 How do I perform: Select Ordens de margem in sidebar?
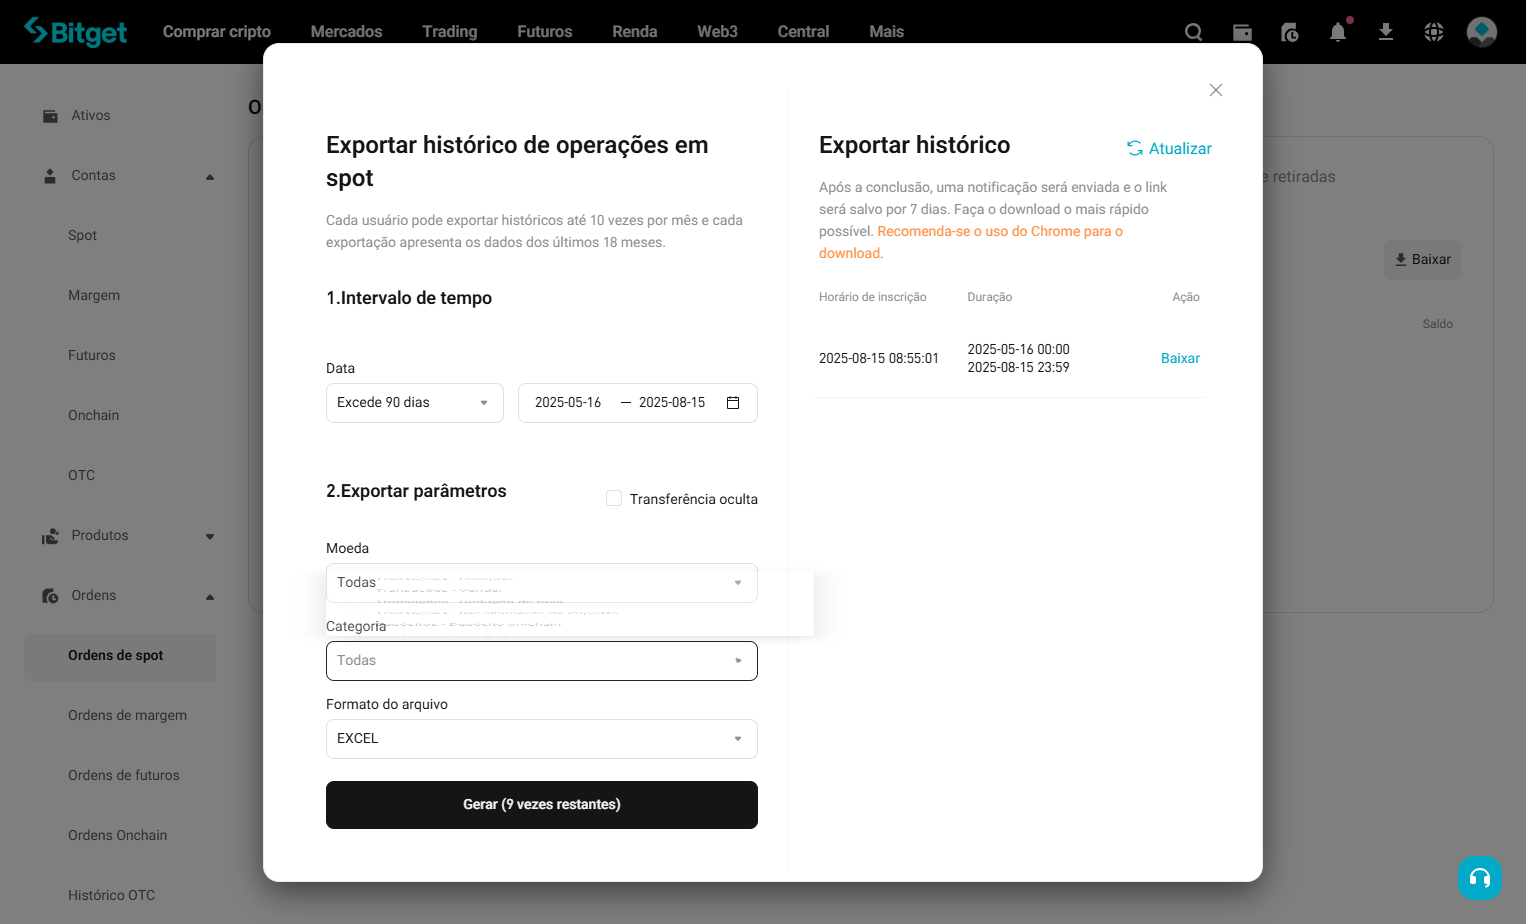(128, 716)
